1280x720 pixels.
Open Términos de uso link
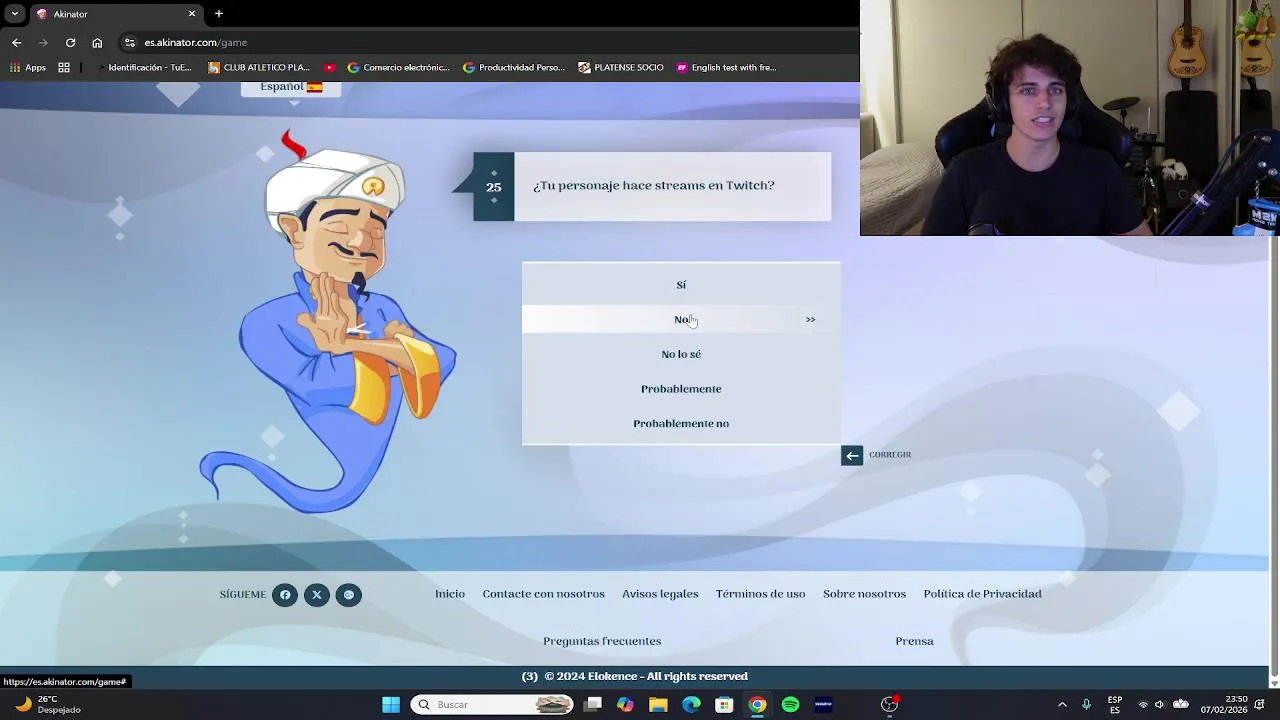click(760, 594)
